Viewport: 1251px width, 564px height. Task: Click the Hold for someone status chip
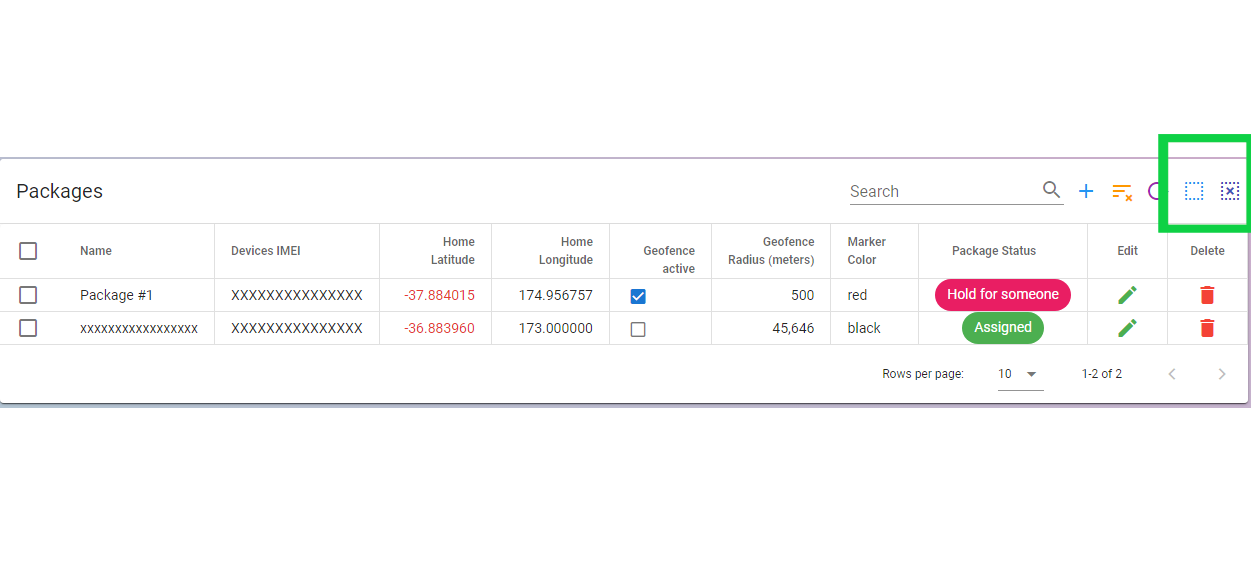tap(1002, 295)
